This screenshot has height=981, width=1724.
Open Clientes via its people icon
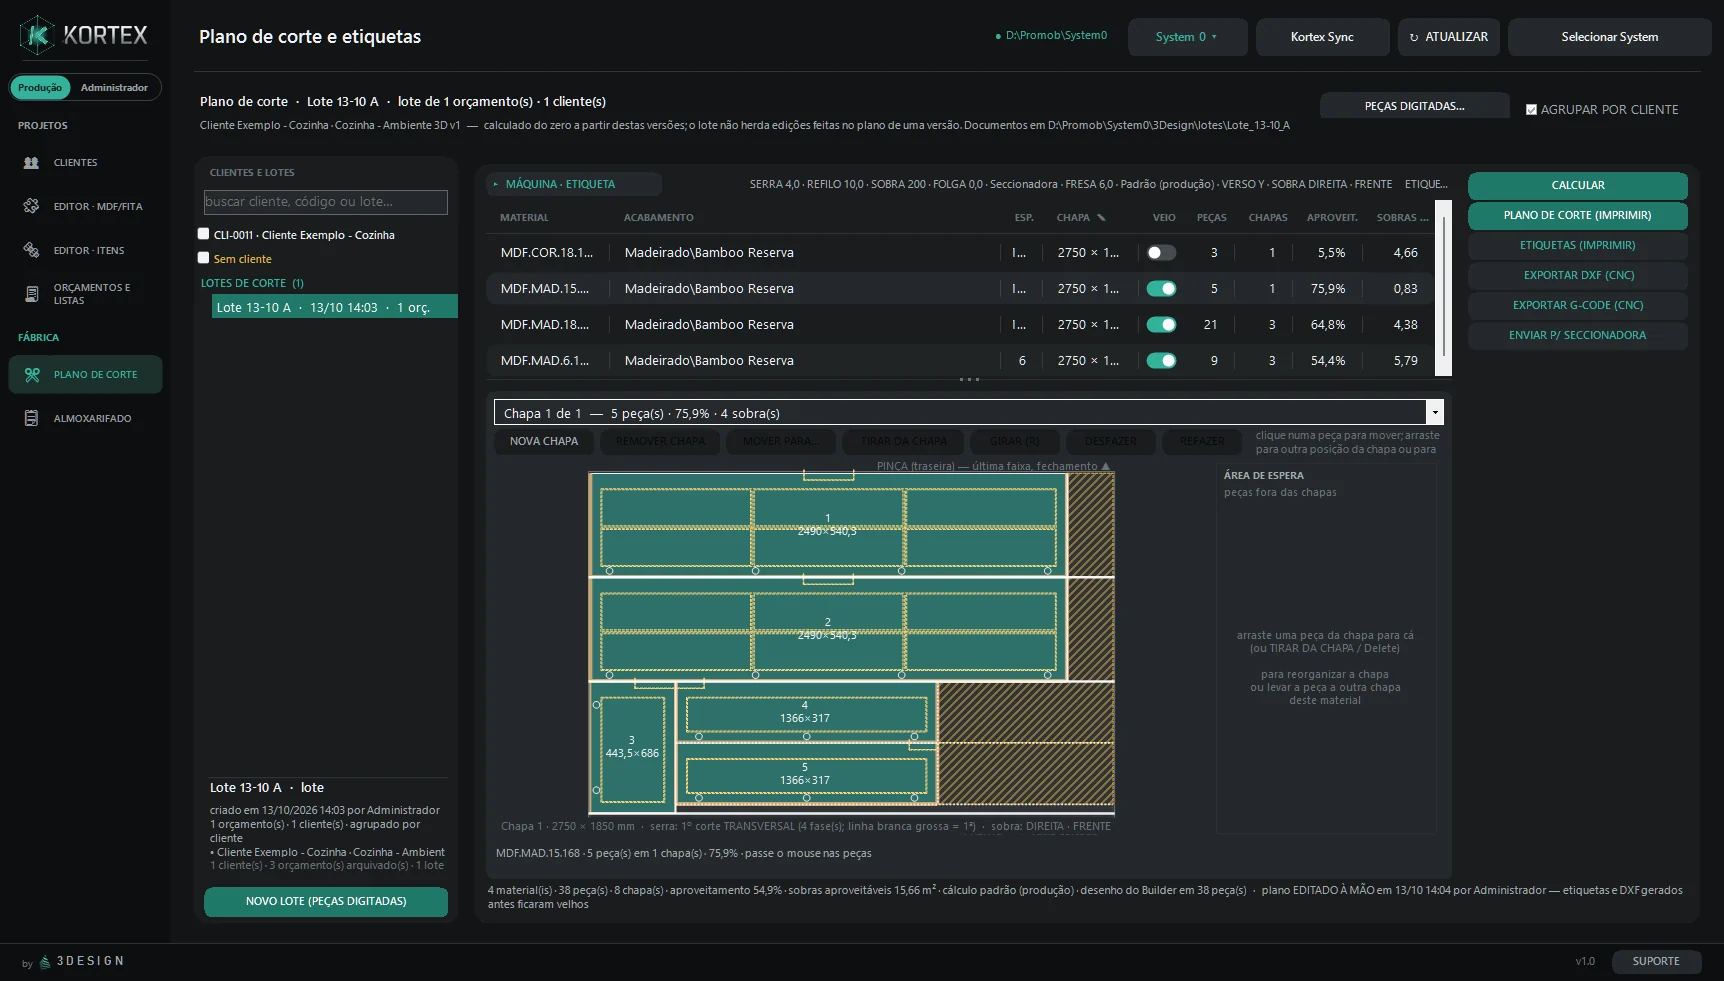point(32,162)
